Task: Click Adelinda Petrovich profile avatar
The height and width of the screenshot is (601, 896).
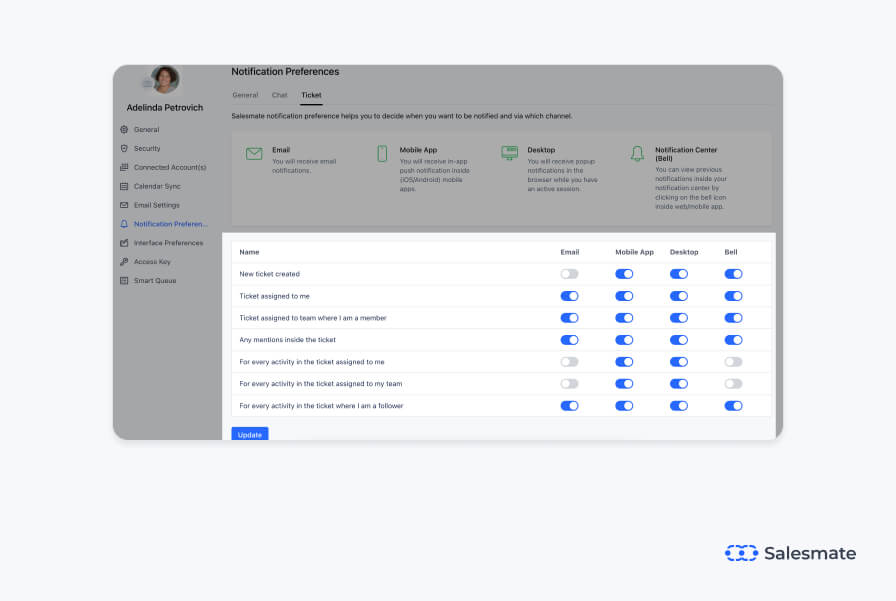Action: coord(165,80)
